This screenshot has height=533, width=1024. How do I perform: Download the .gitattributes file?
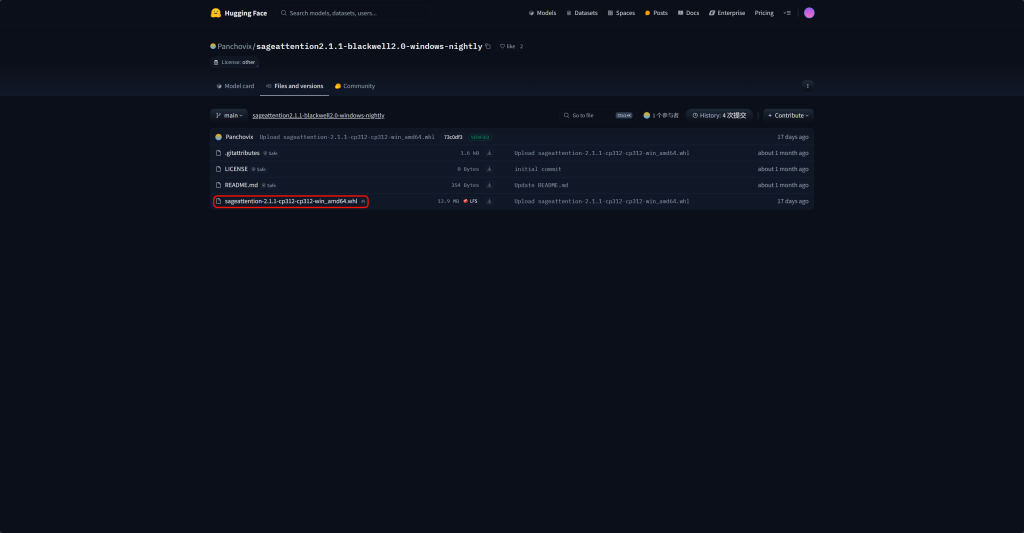489,153
